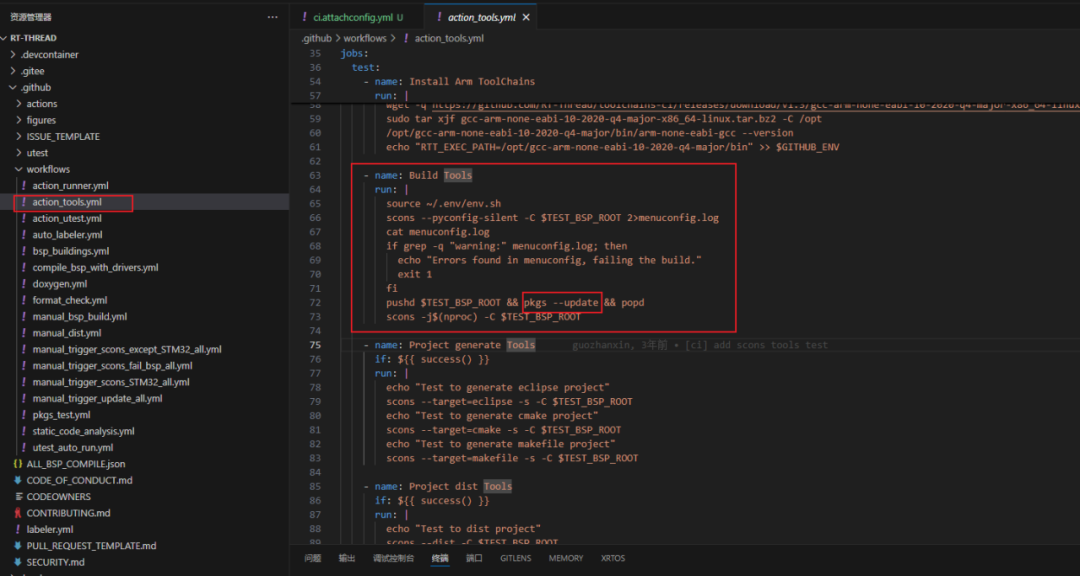
Task: Select the action_tools.yml editor tab
Action: click(481, 17)
